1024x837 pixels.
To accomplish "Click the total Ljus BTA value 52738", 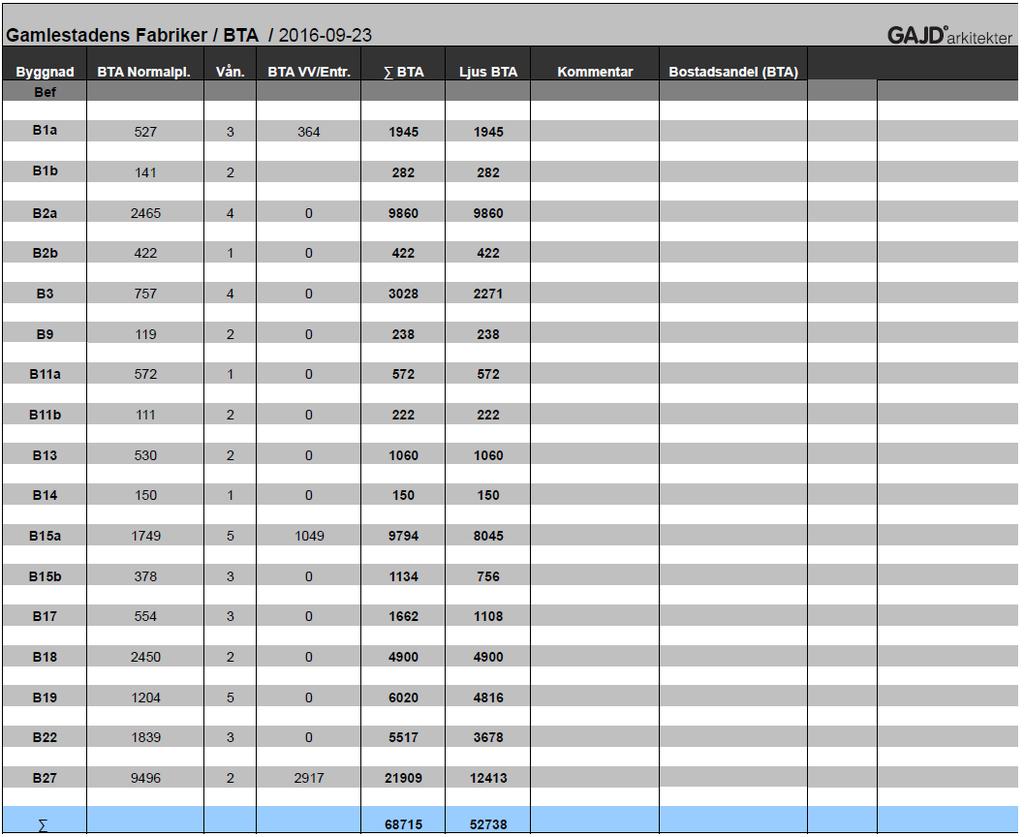I will click(488, 825).
